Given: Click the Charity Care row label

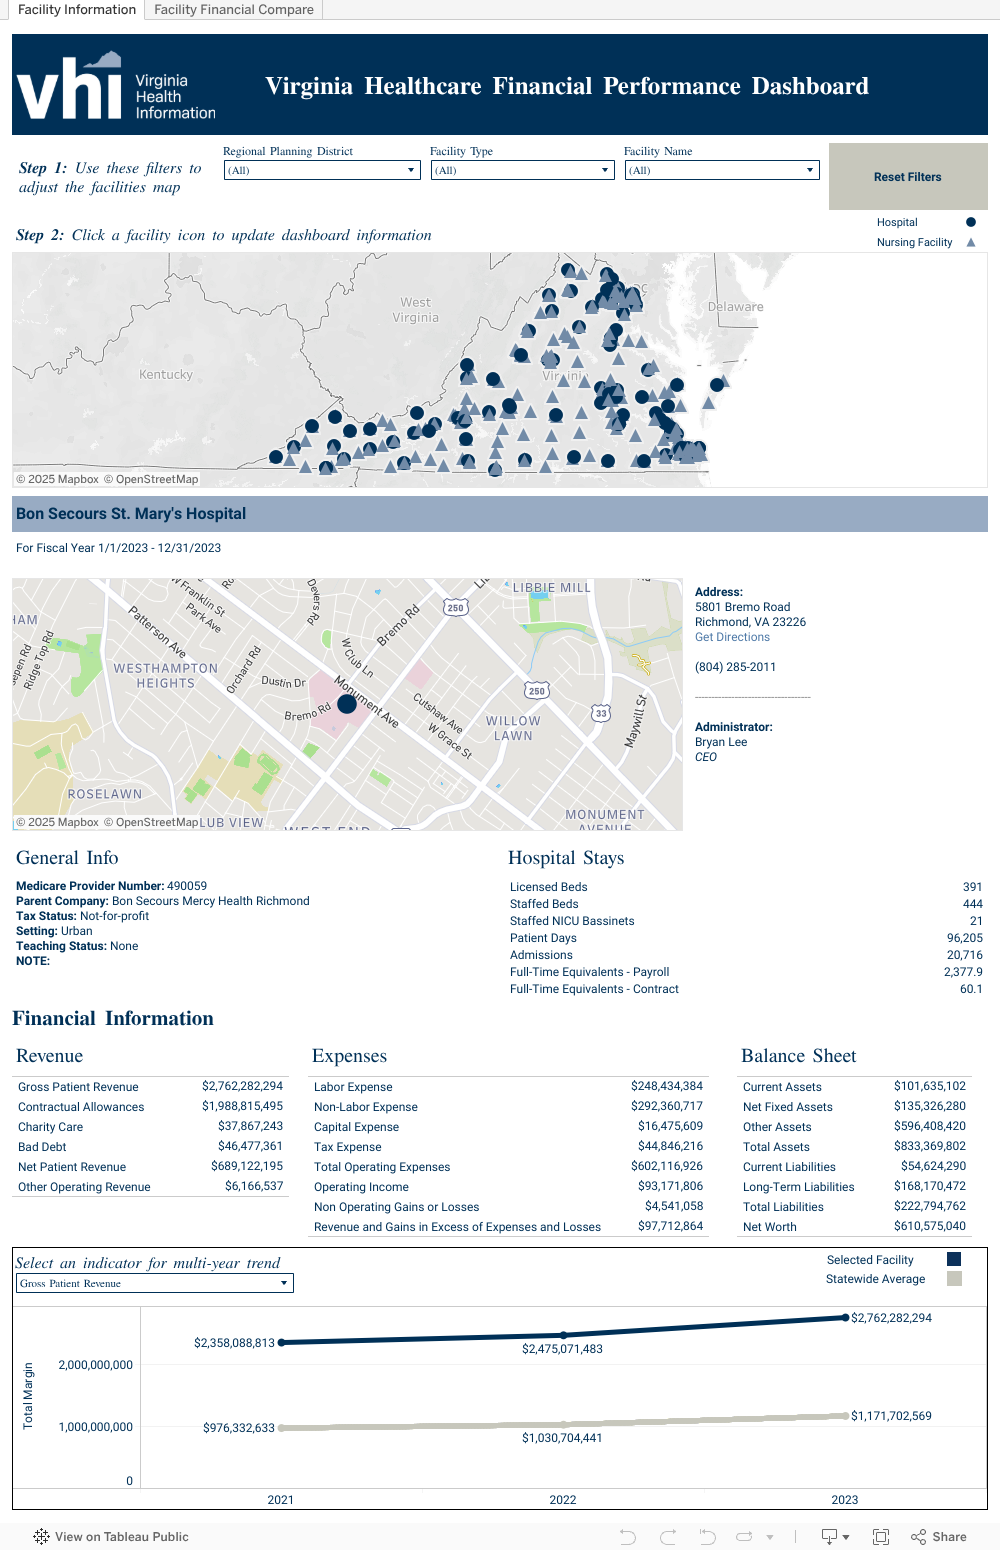Looking at the screenshot, I should point(50,1127).
